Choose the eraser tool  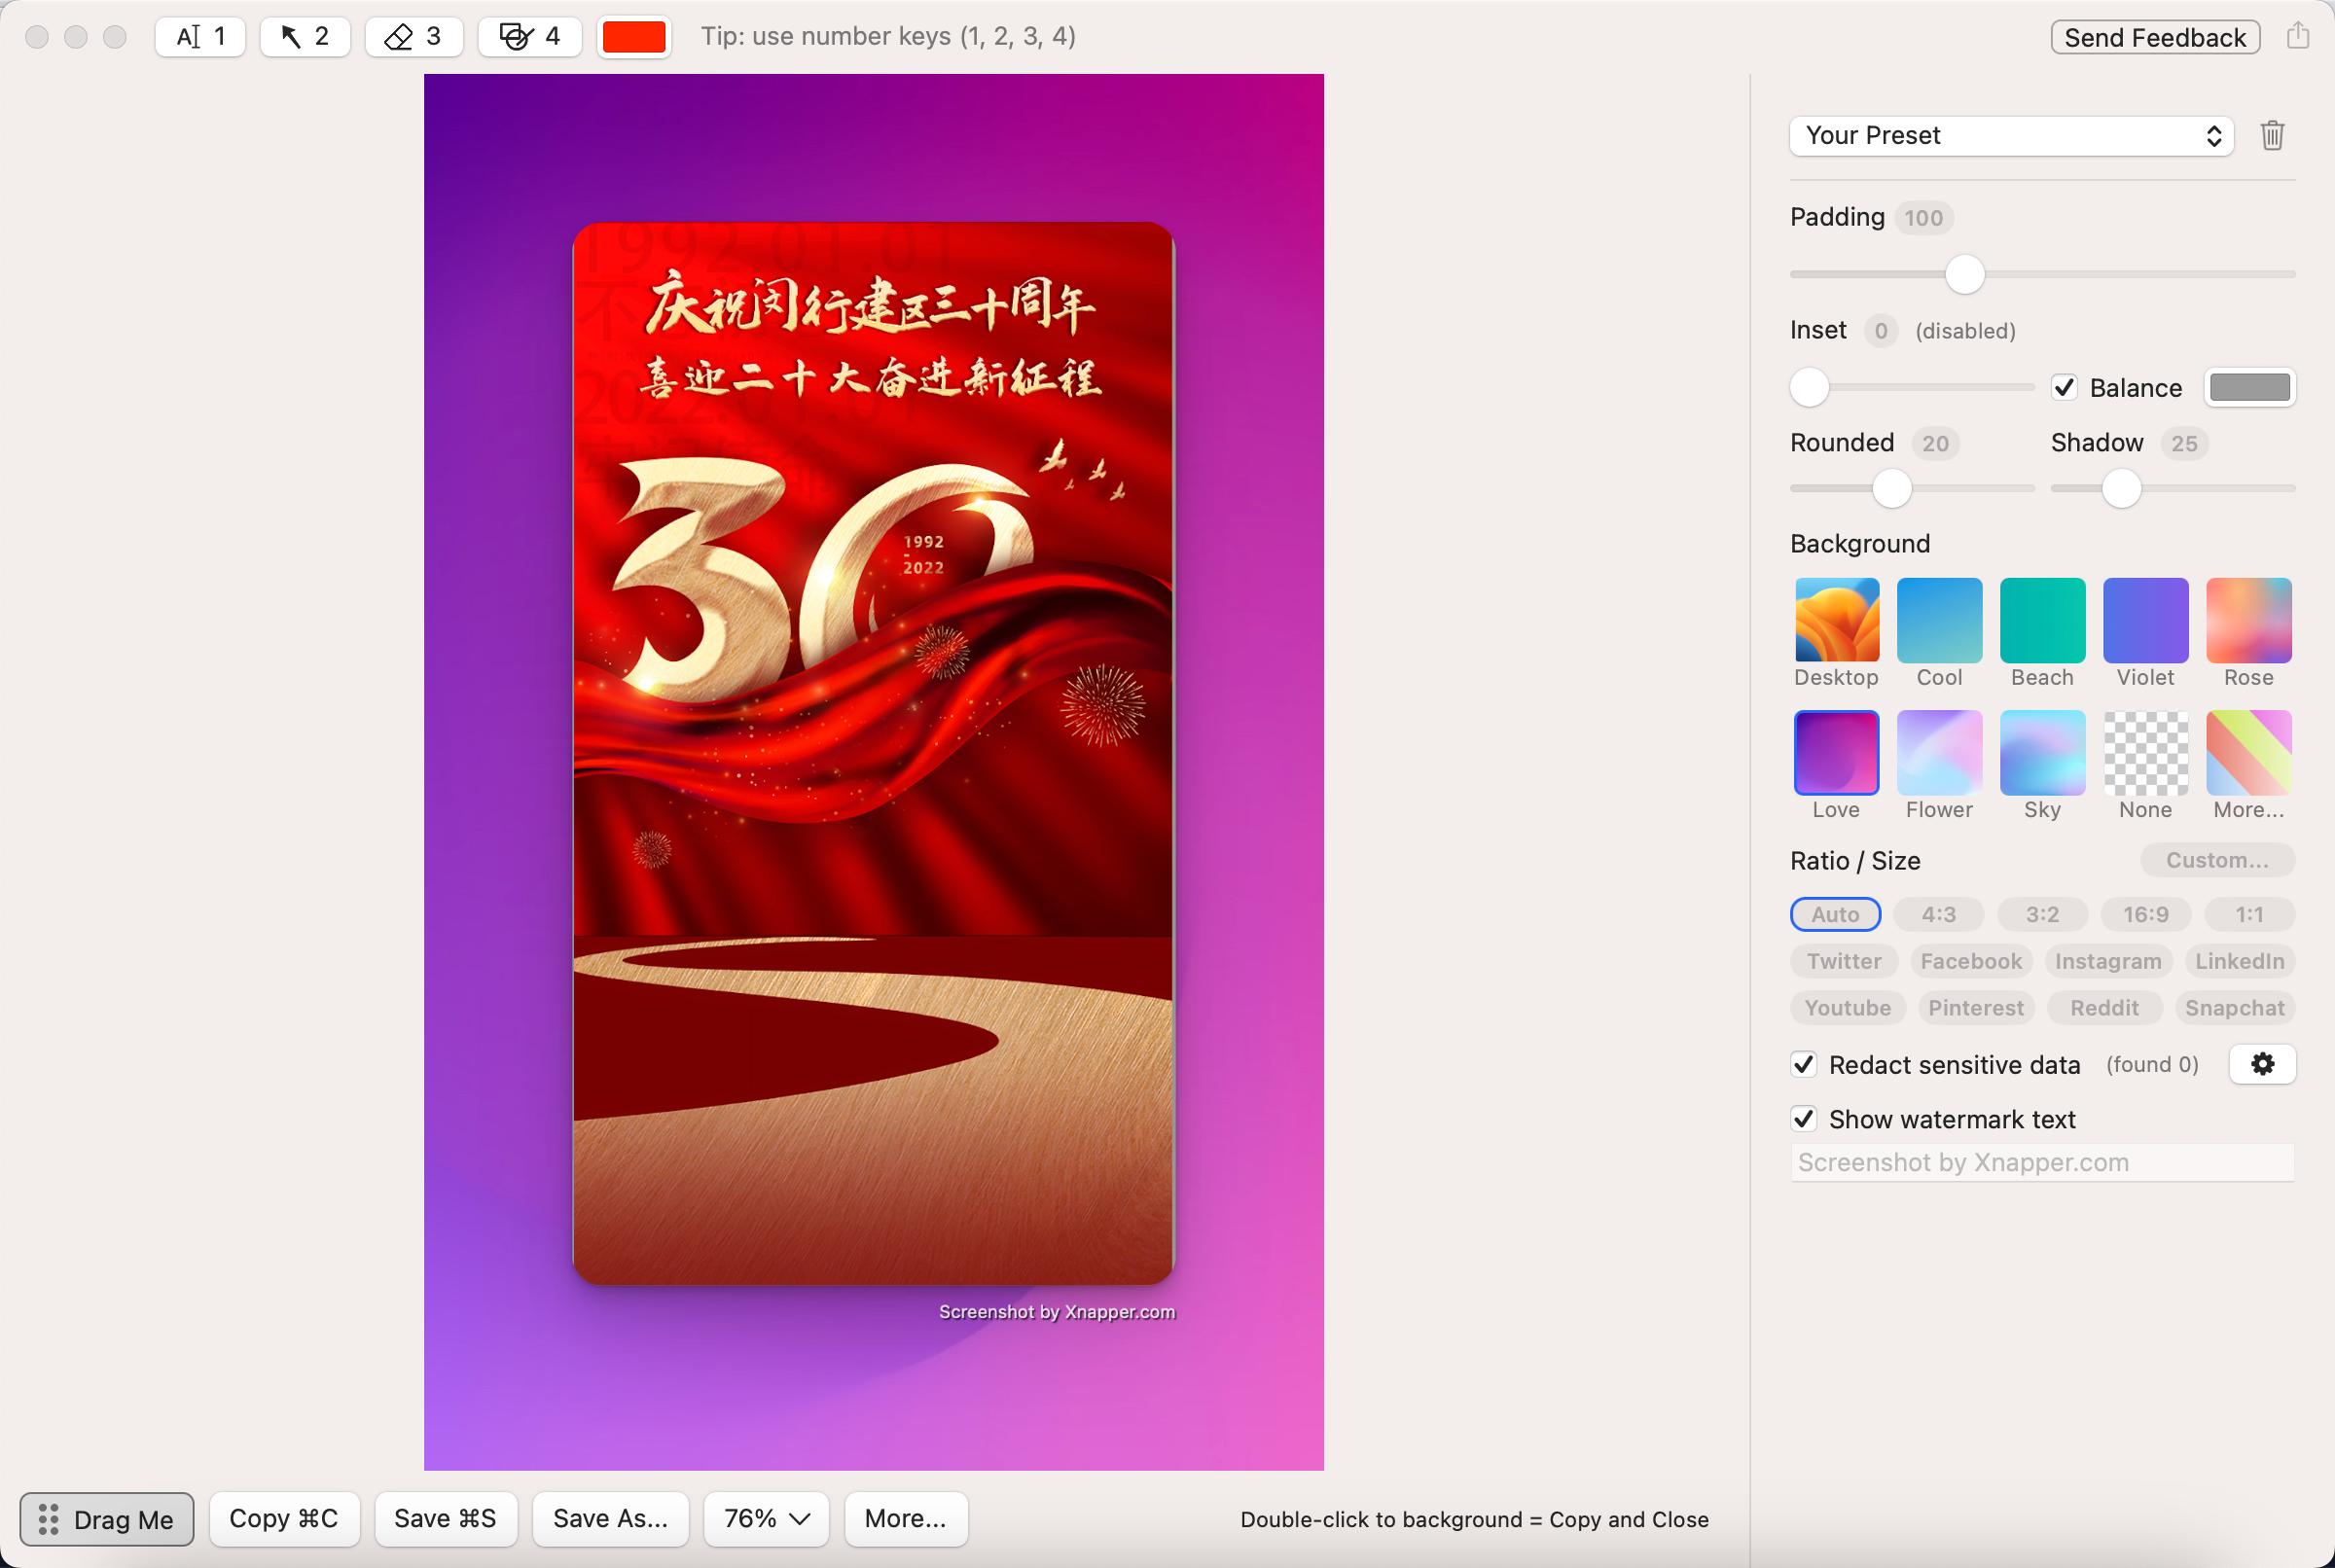(x=413, y=37)
